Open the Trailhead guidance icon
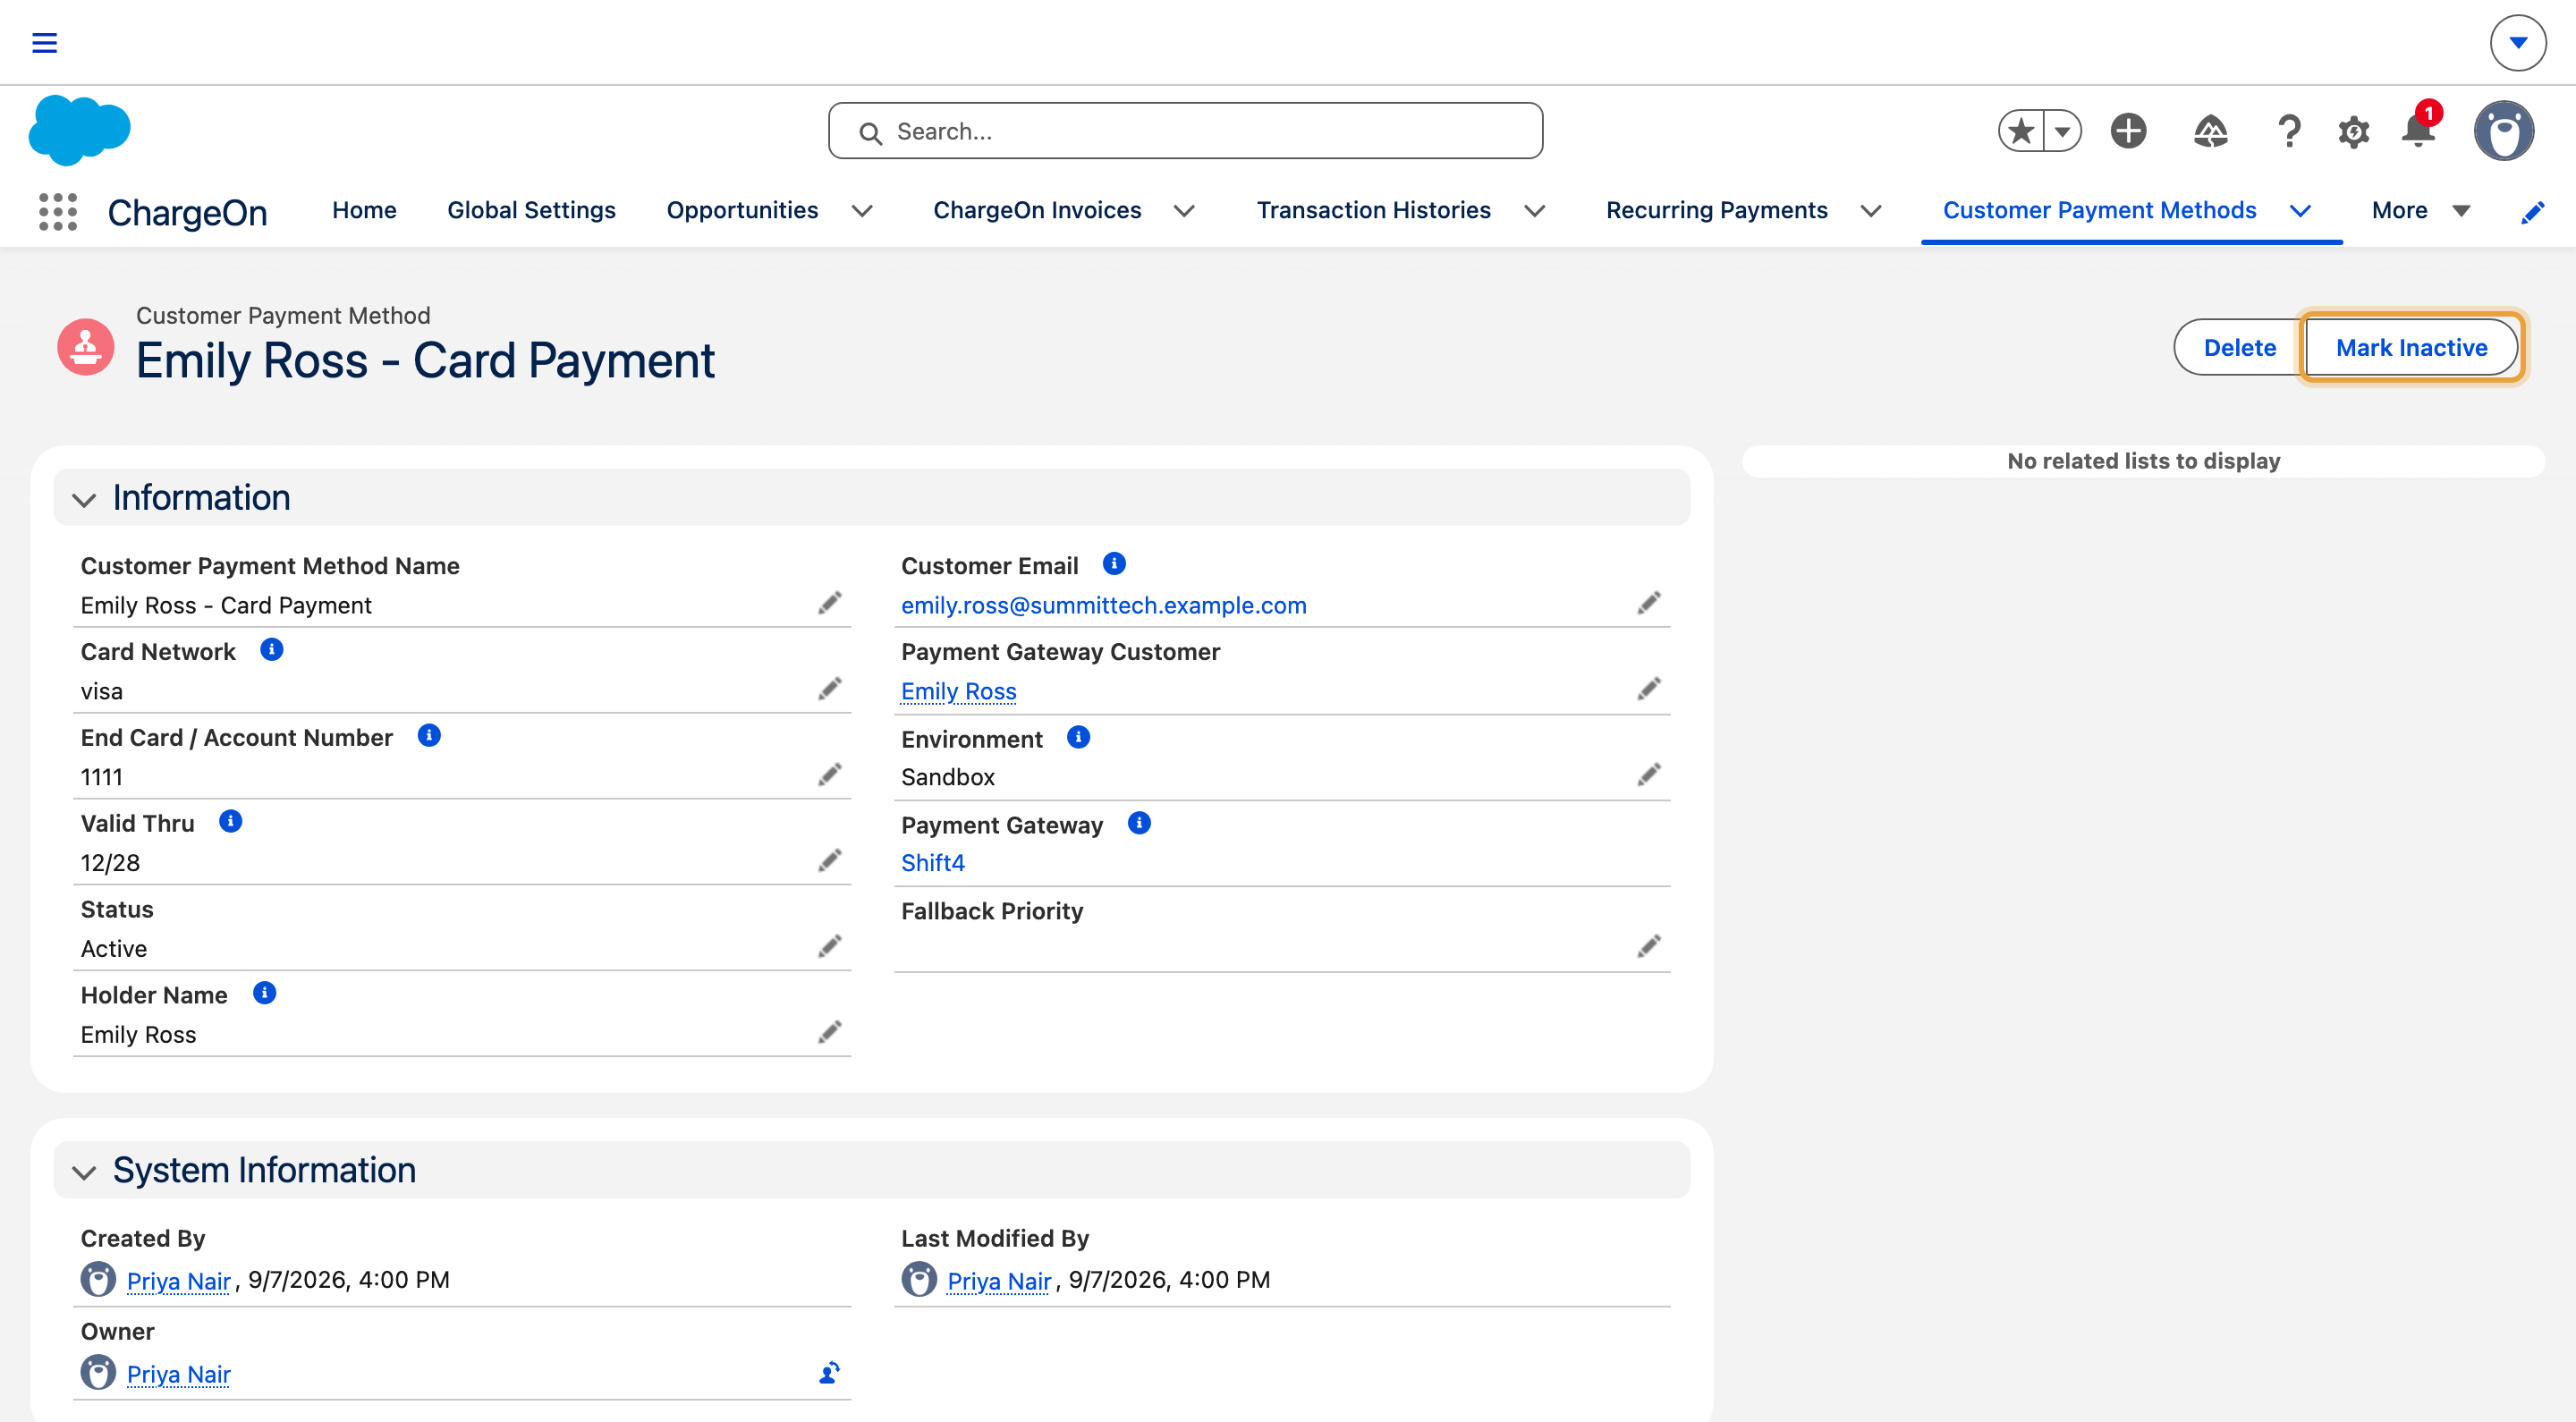The image size is (2576, 1422). coord(2210,131)
